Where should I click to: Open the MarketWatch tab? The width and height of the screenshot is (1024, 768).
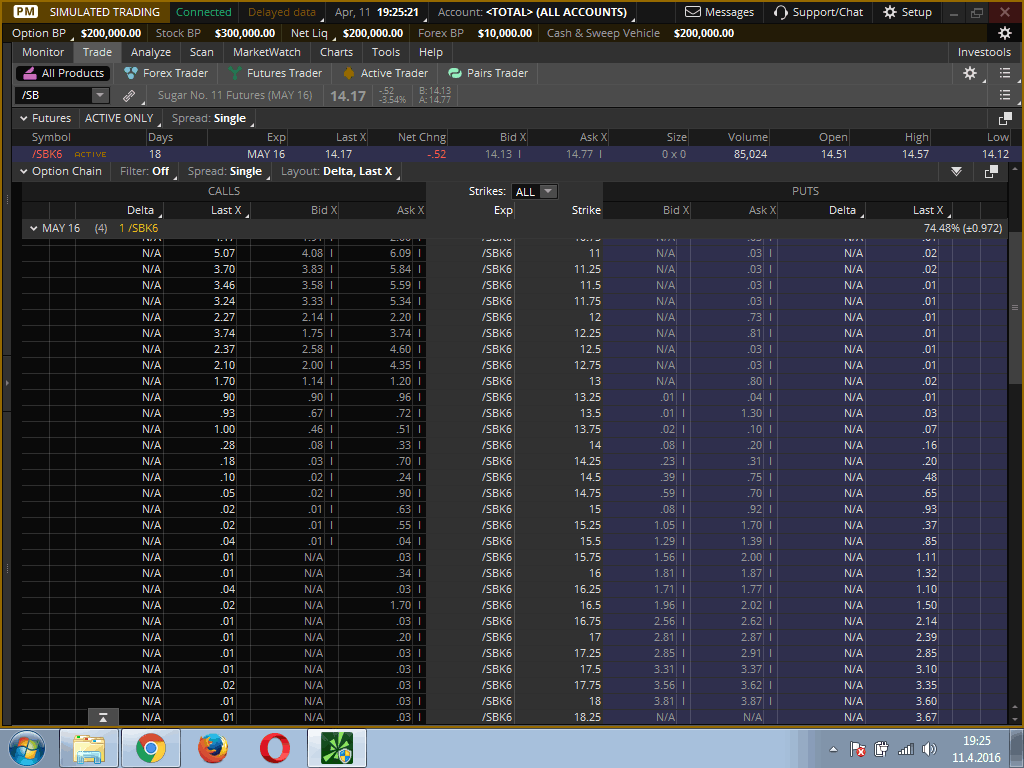pyautogui.click(x=267, y=52)
